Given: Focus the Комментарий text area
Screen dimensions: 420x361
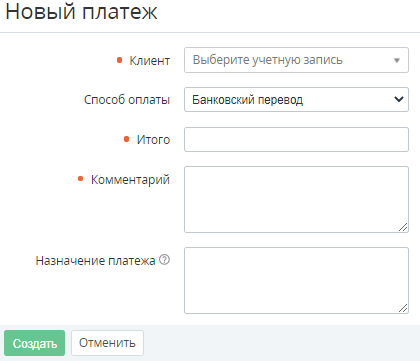Looking at the screenshot, I should point(296,199).
